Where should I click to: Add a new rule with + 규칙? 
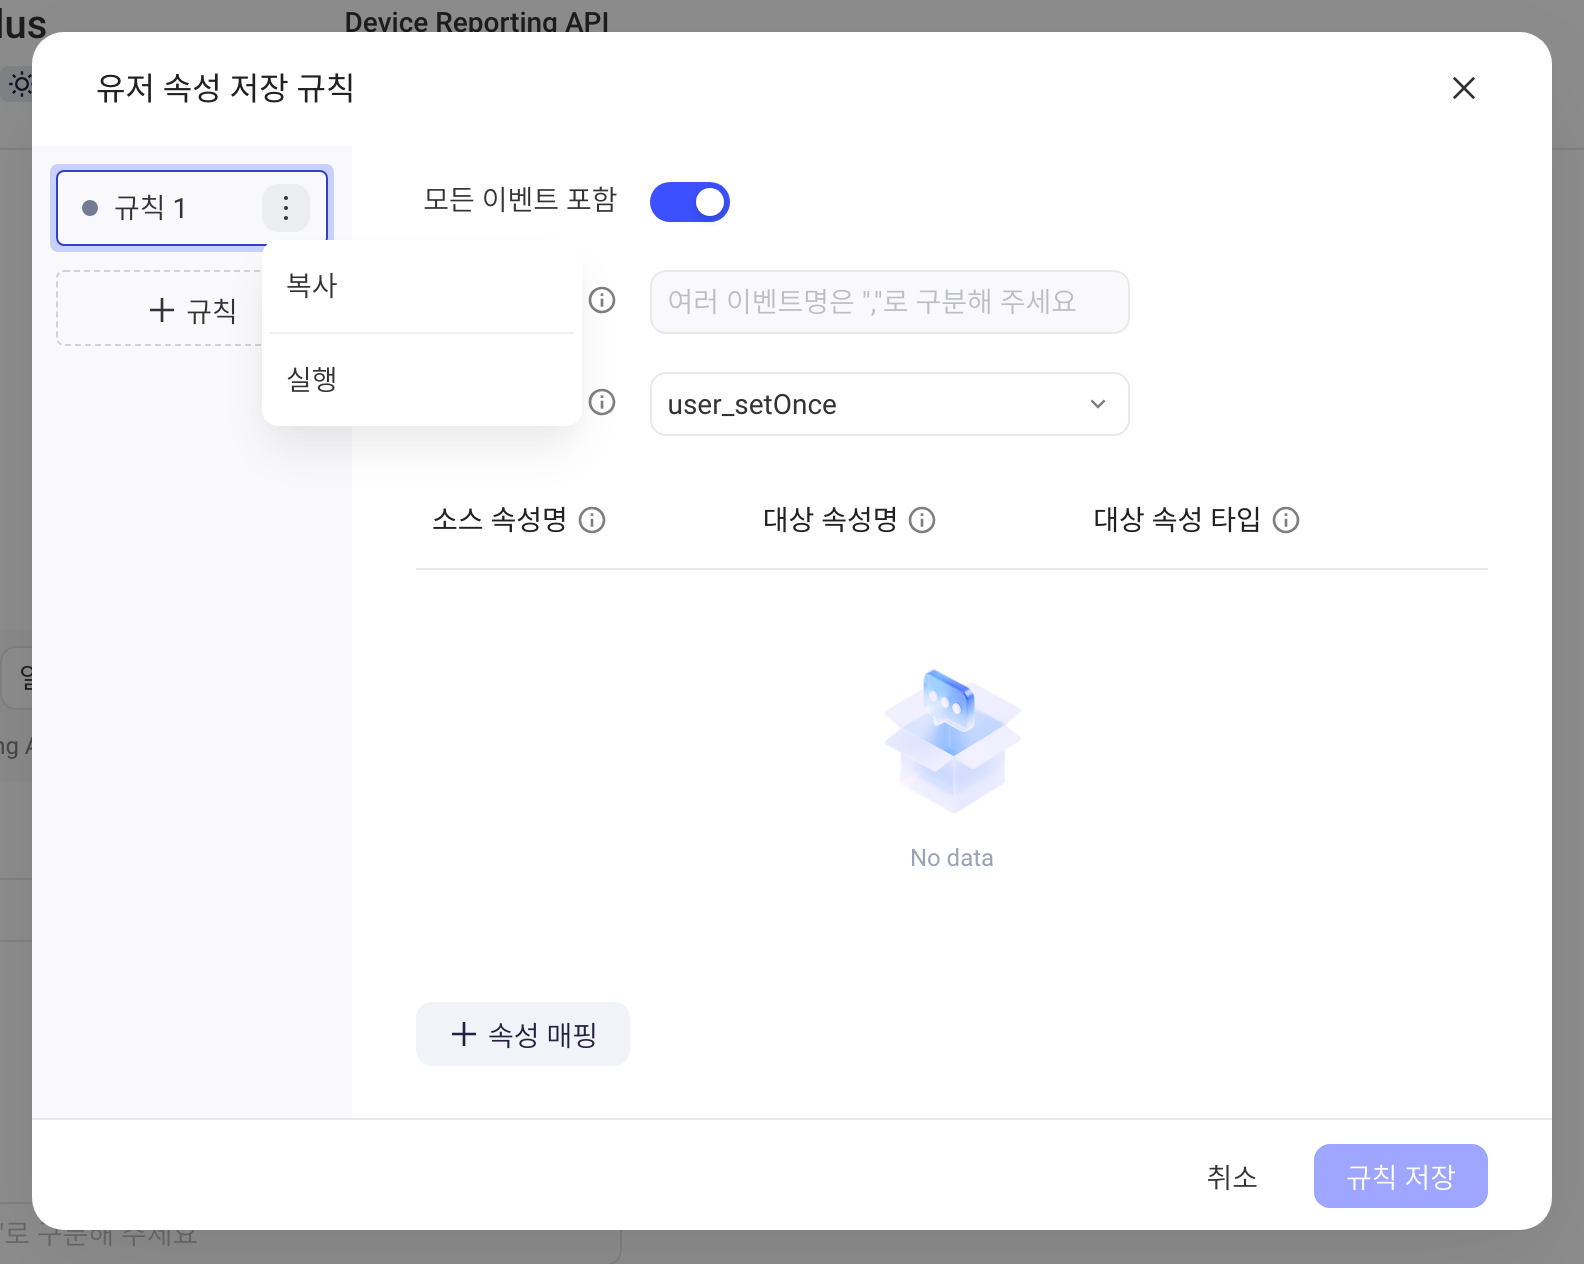[x=160, y=309]
